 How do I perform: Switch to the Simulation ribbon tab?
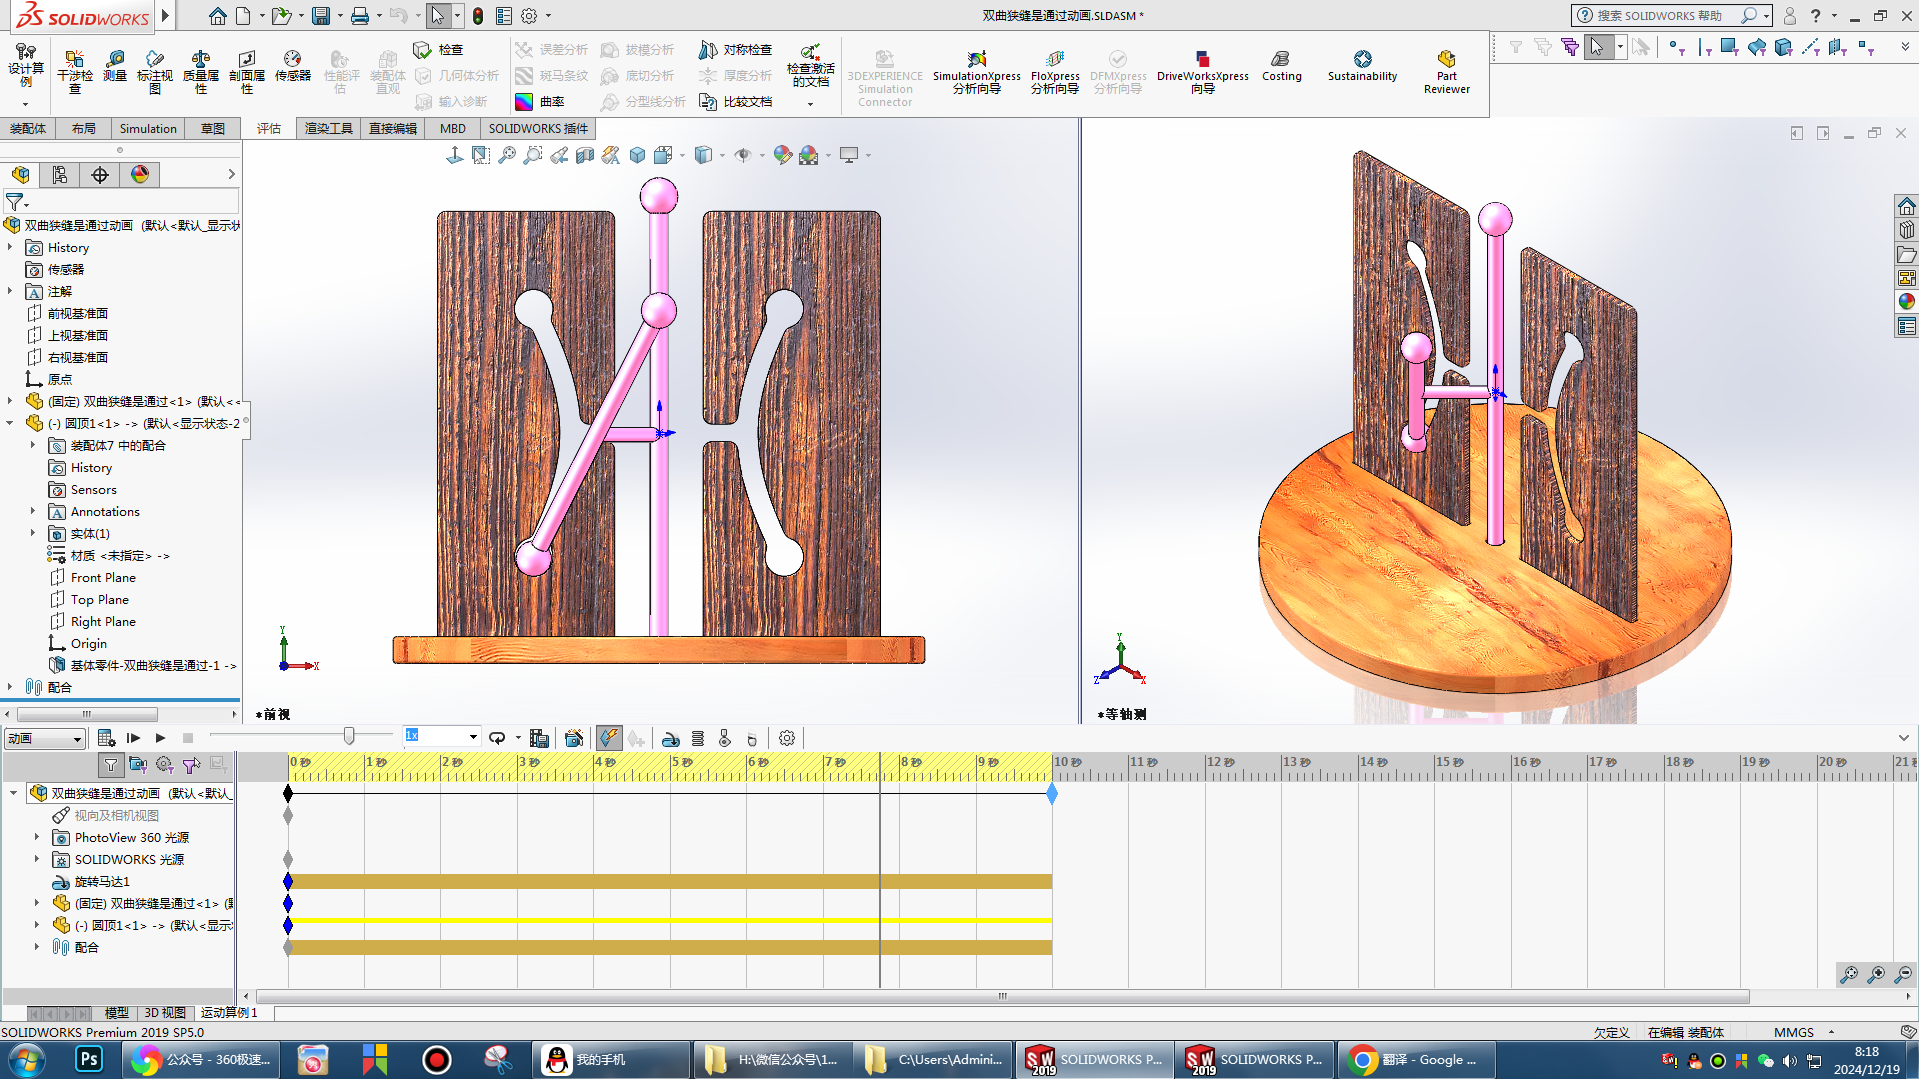148,129
